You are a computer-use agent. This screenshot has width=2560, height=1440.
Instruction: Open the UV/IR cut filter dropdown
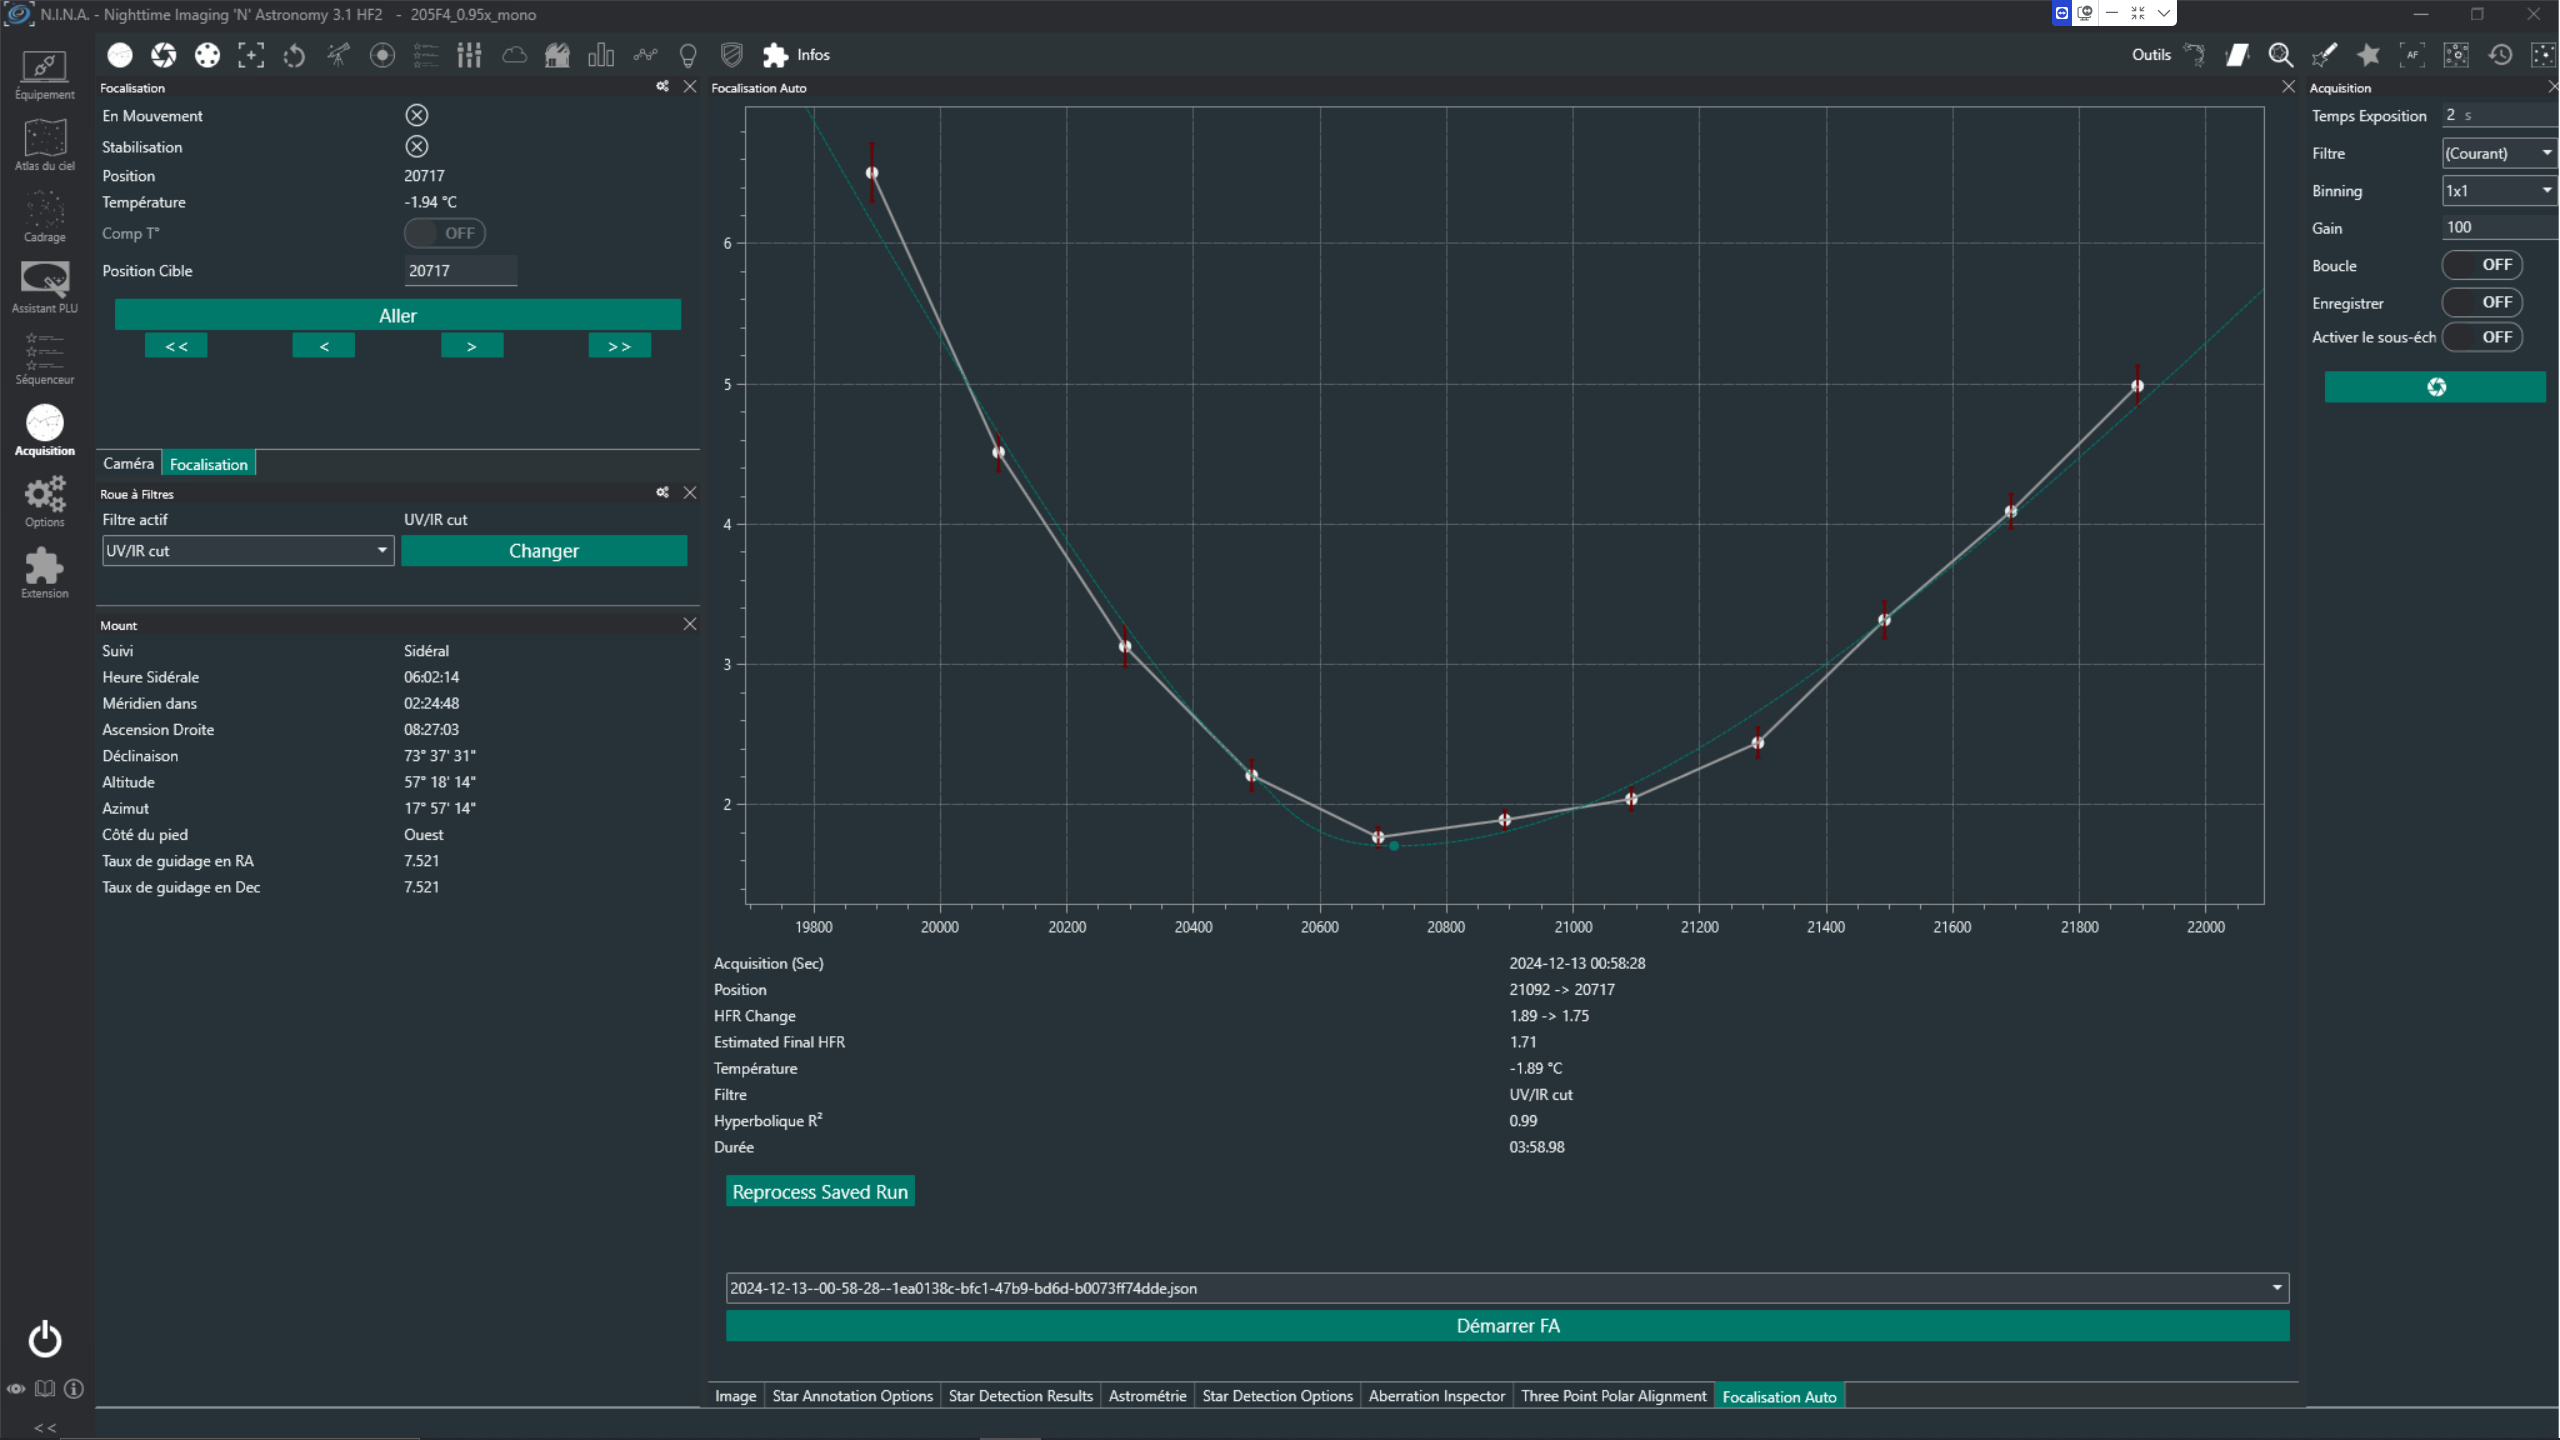tap(248, 551)
